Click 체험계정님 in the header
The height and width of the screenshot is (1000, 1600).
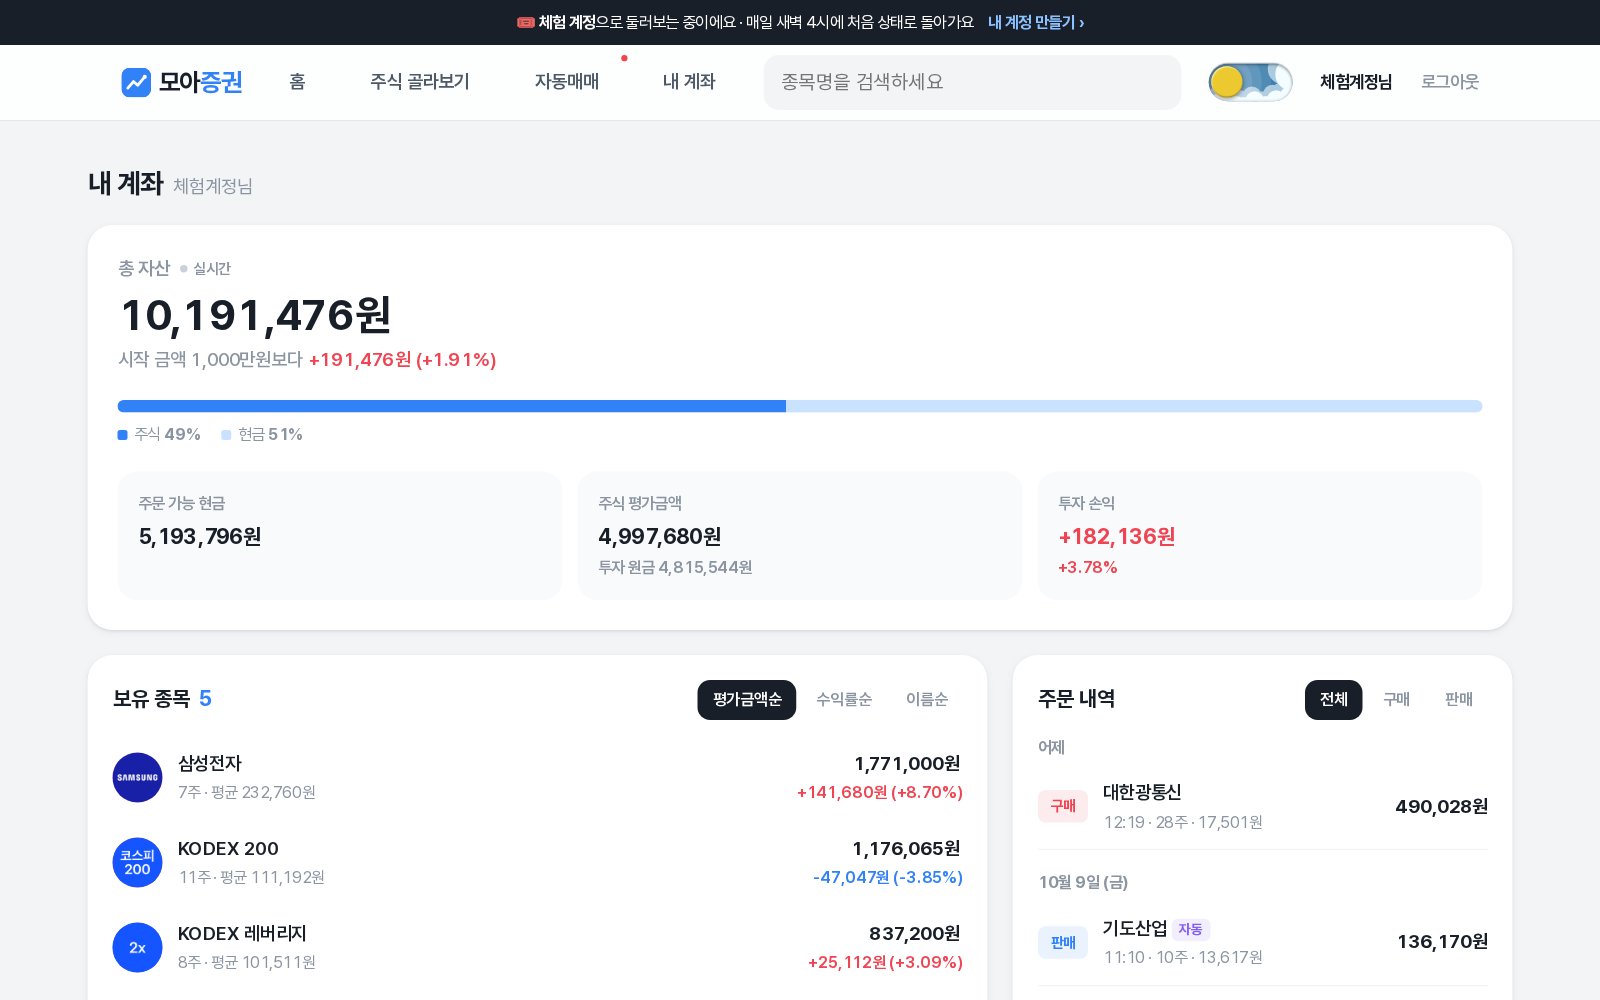(x=1356, y=82)
